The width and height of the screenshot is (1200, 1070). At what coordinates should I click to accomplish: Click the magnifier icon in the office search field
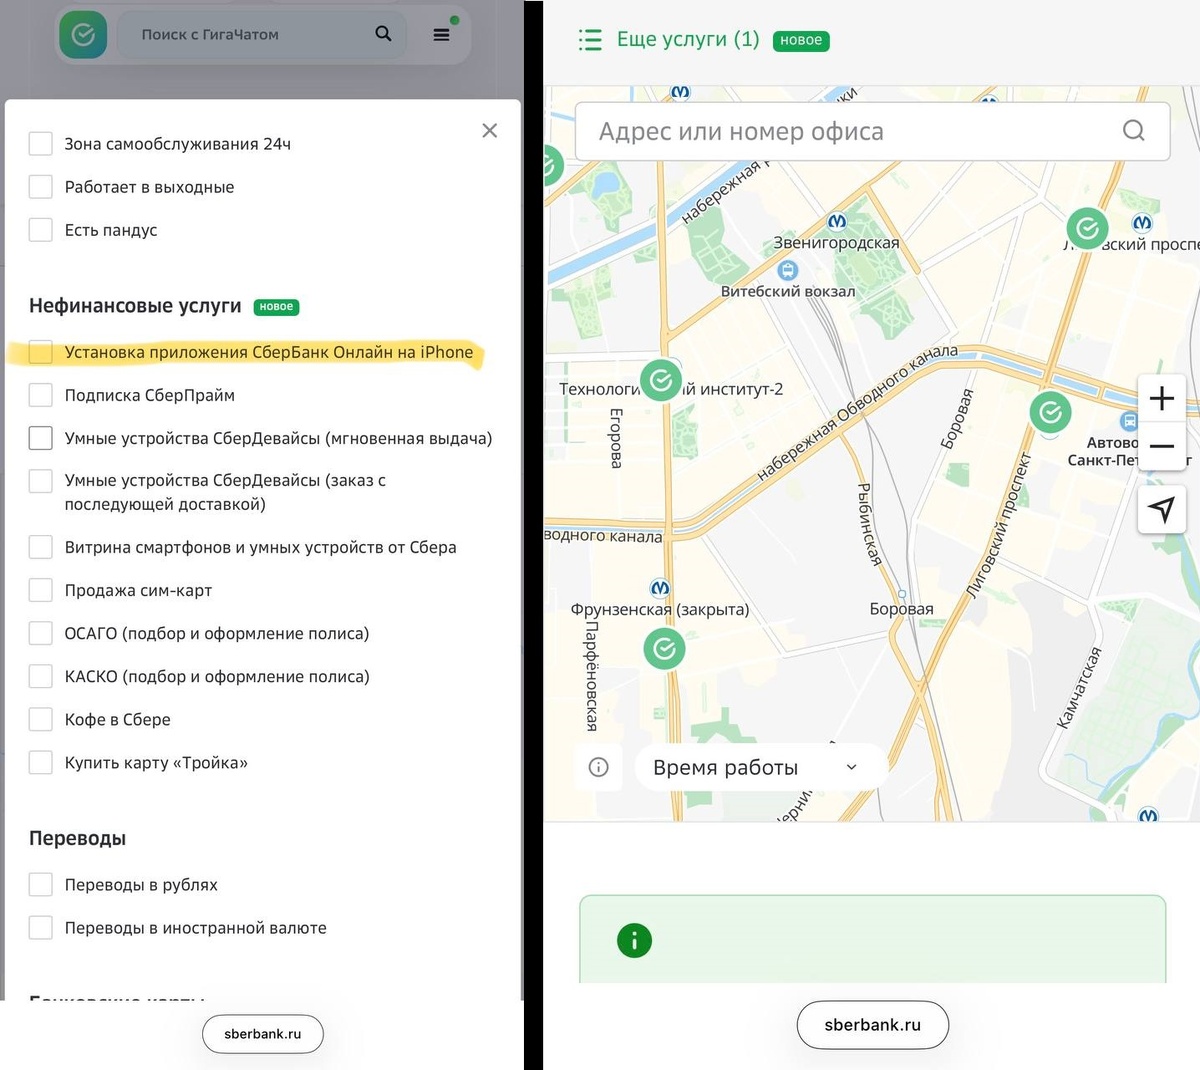(x=1133, y=130)
